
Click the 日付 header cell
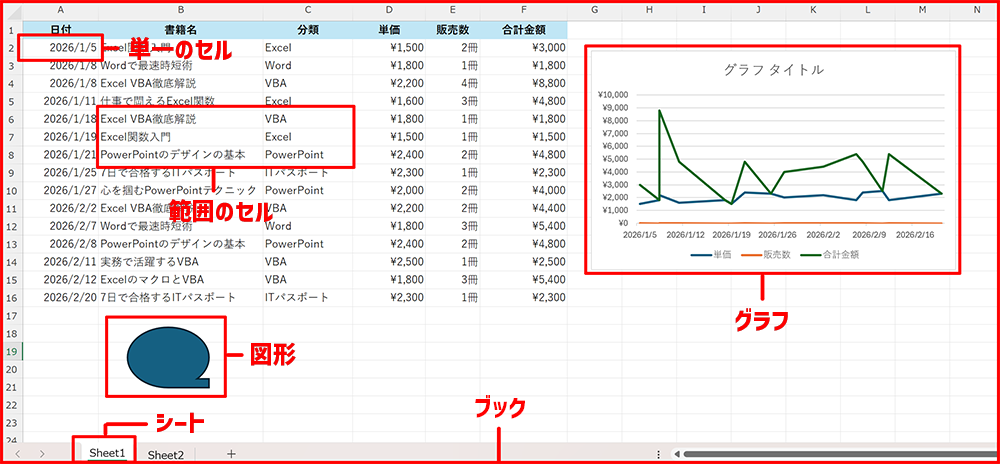pos(60,29)
